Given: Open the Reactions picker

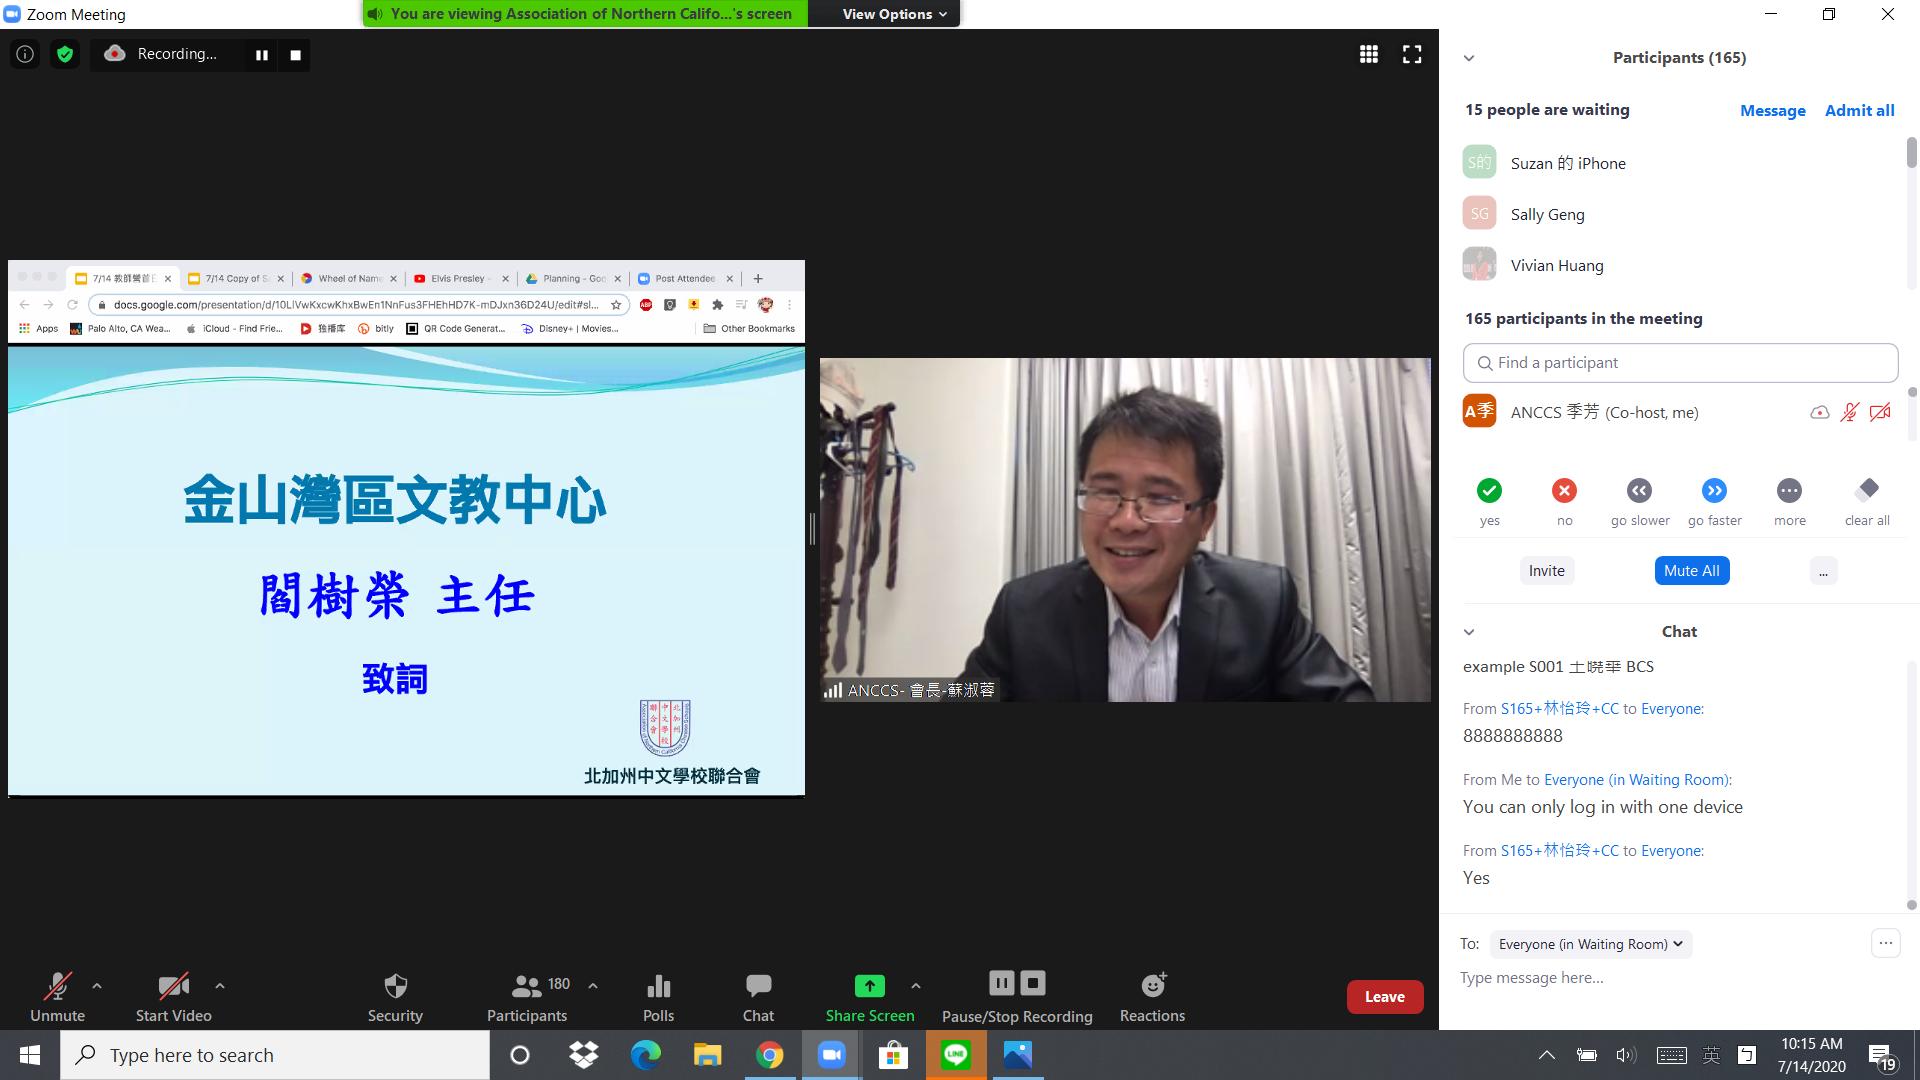Looking at the screenshot, I should coord(1151,995).
